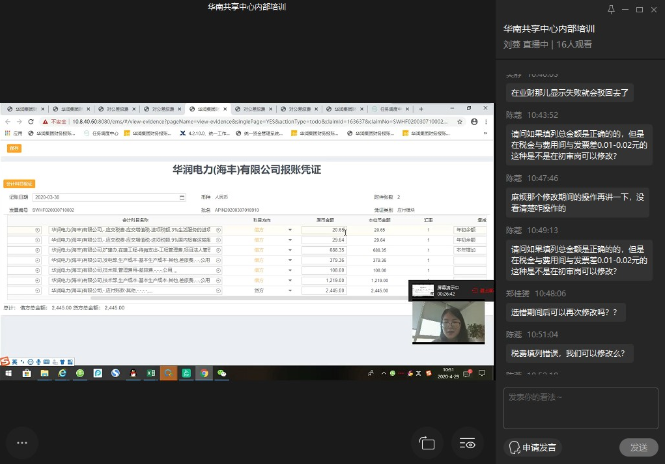Screen dimensions: 665x464
Task: Switch to the first browser tab
Action: (x=25, y=109)
